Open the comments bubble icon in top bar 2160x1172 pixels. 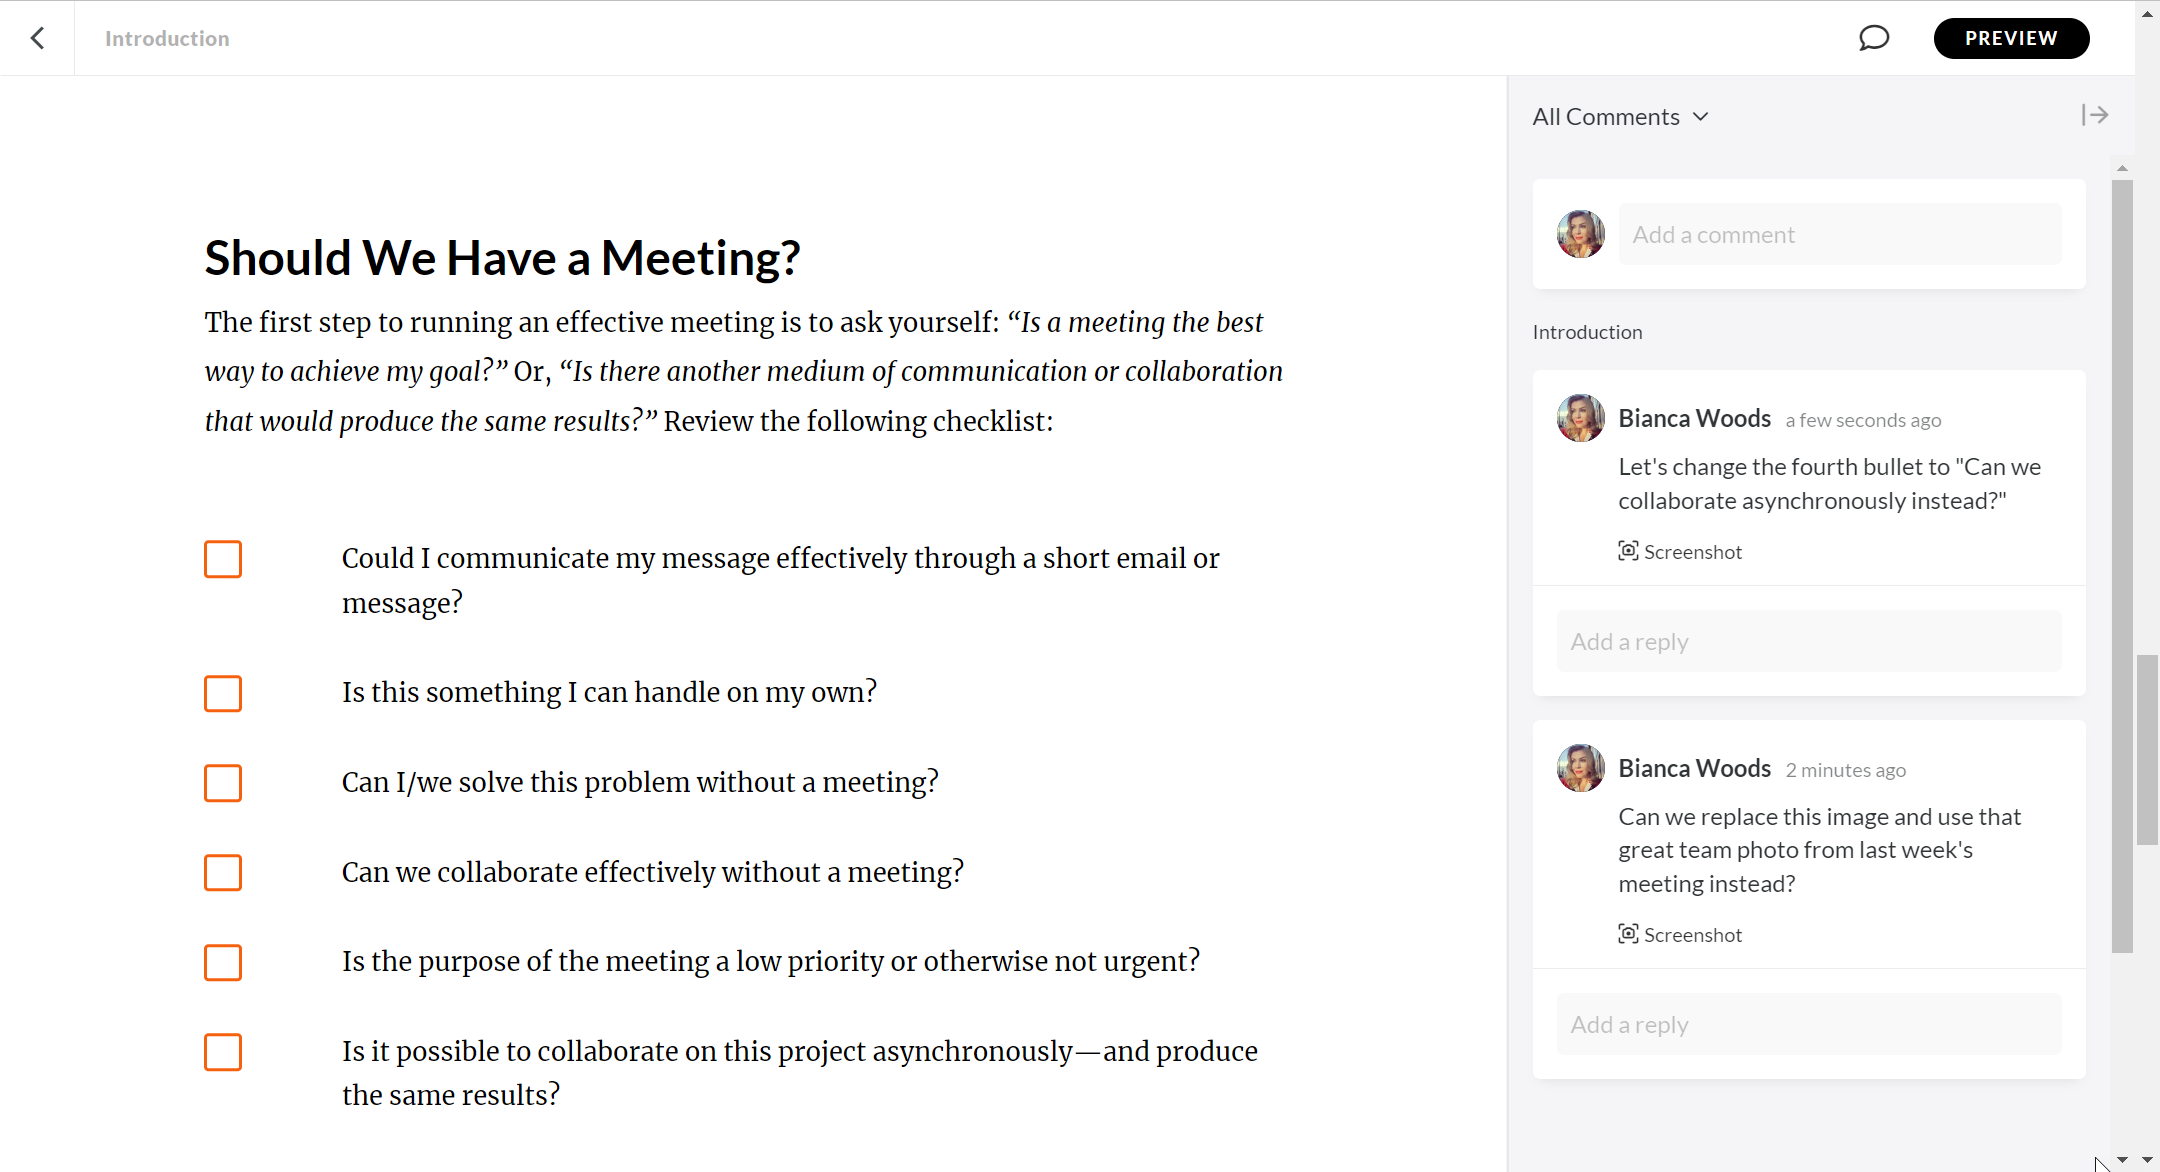point(1875,38)
